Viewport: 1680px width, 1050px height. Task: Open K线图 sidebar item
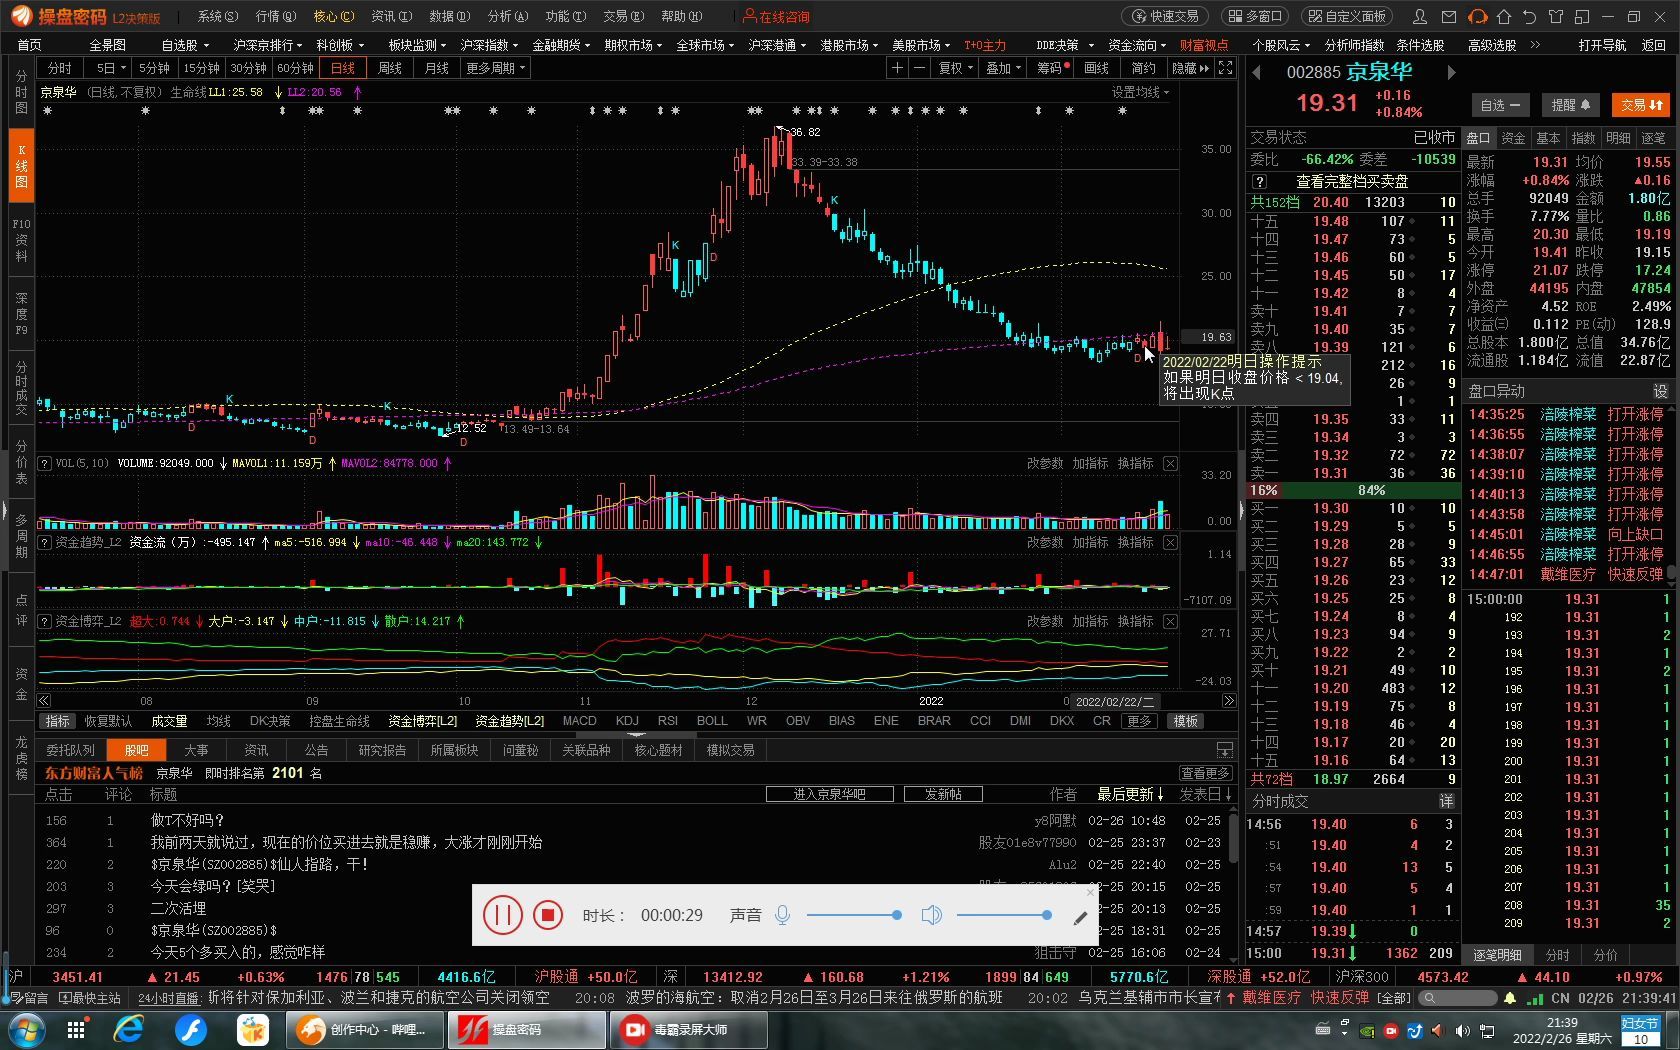pyautogui.click(x=21, y=167)
